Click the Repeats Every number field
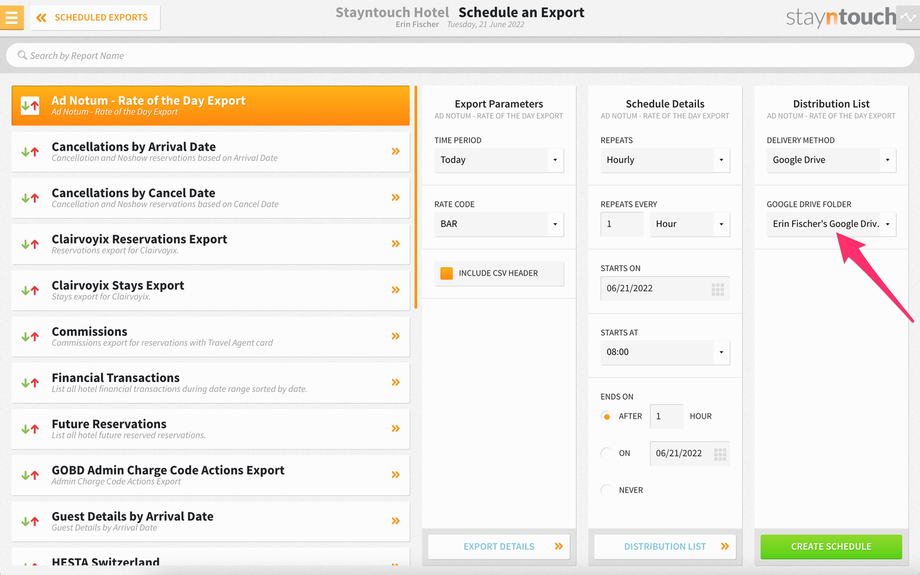The image size is (920, 575). tap(622, 224)
